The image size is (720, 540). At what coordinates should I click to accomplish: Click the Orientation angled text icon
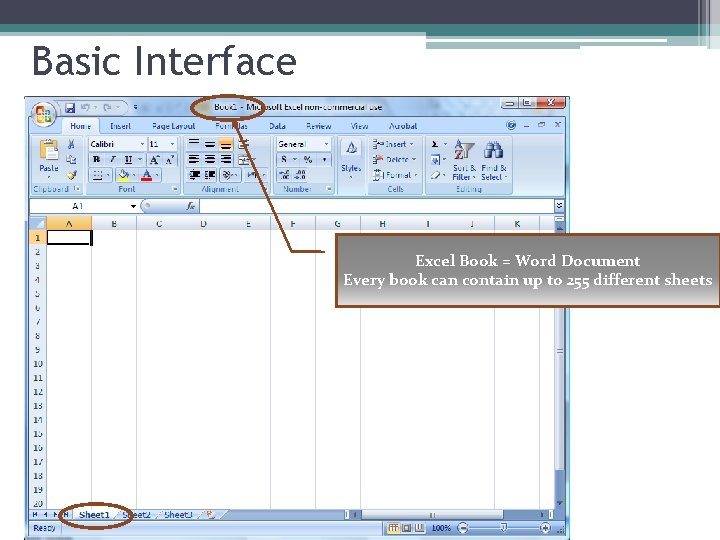[x=227, y=175]
